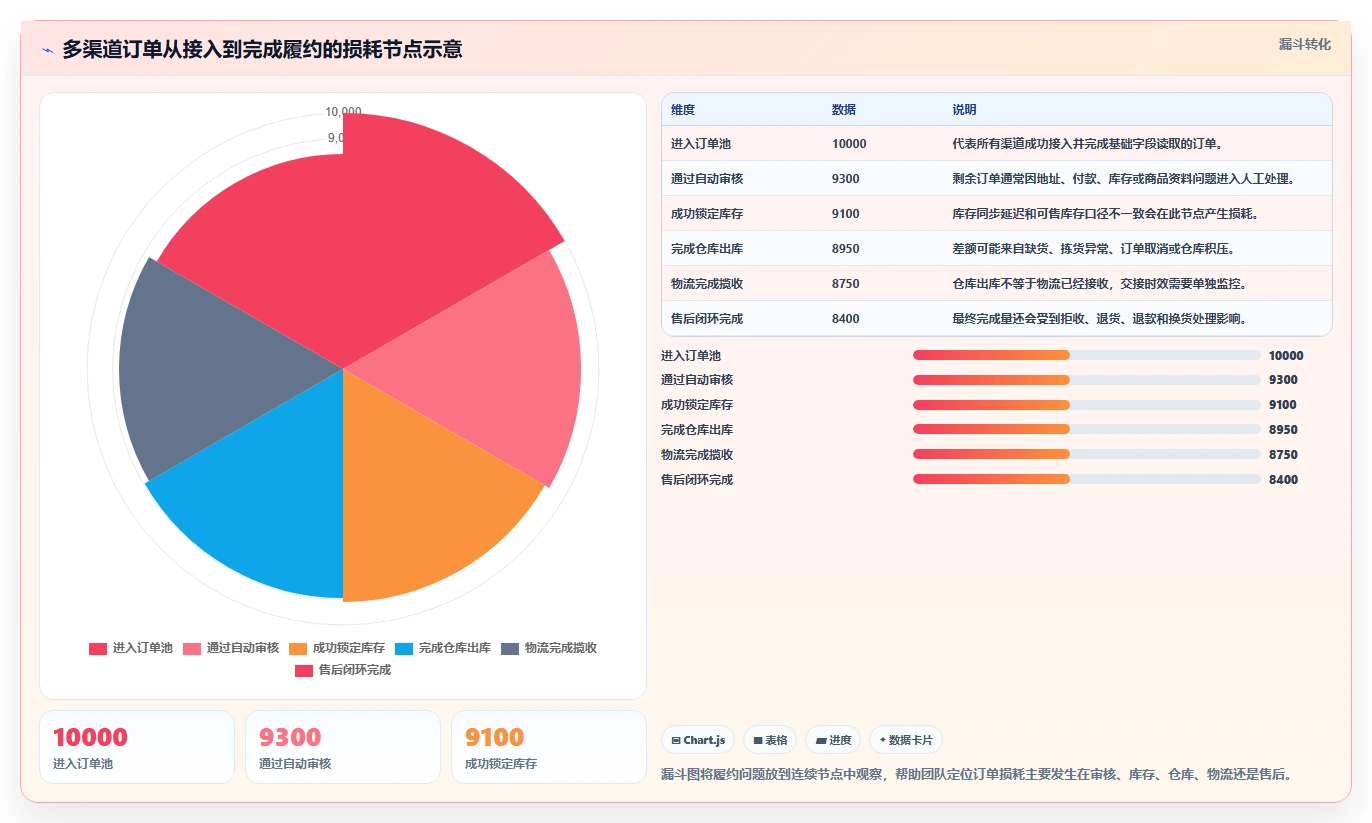The height and width of the screenshot is (823, 1372).
Task: Click the description starting with 剩余订单通常因地址
Action: (x=1124, y=179)
